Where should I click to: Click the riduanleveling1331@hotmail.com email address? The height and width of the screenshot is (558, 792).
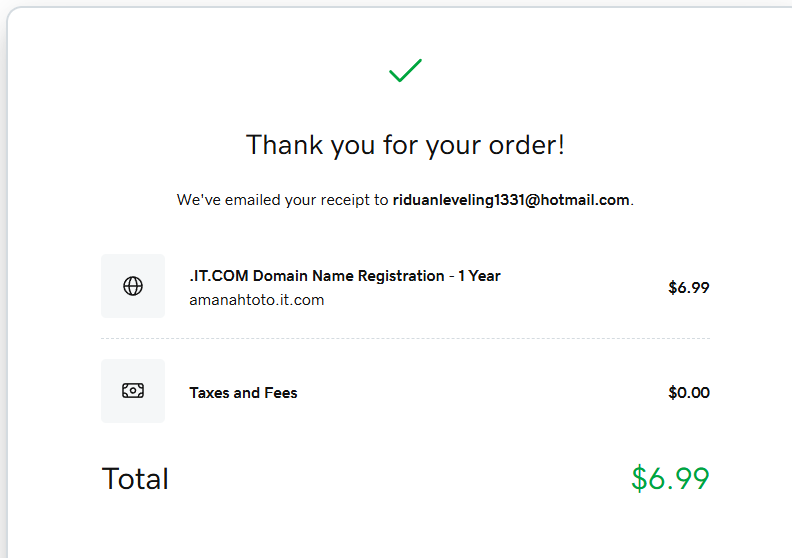(x=511, y=200)
